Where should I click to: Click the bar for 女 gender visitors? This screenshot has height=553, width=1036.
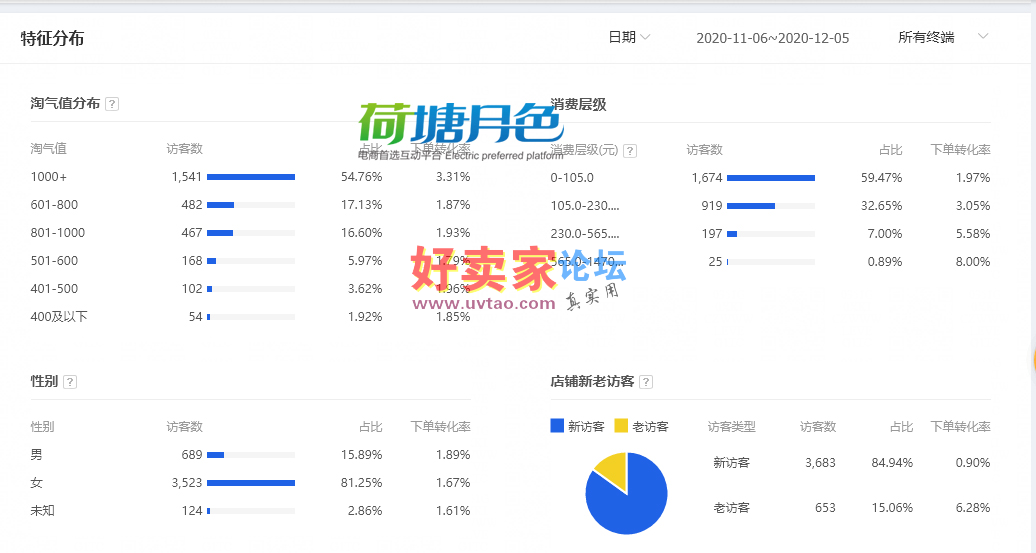(x=250, y=483)
